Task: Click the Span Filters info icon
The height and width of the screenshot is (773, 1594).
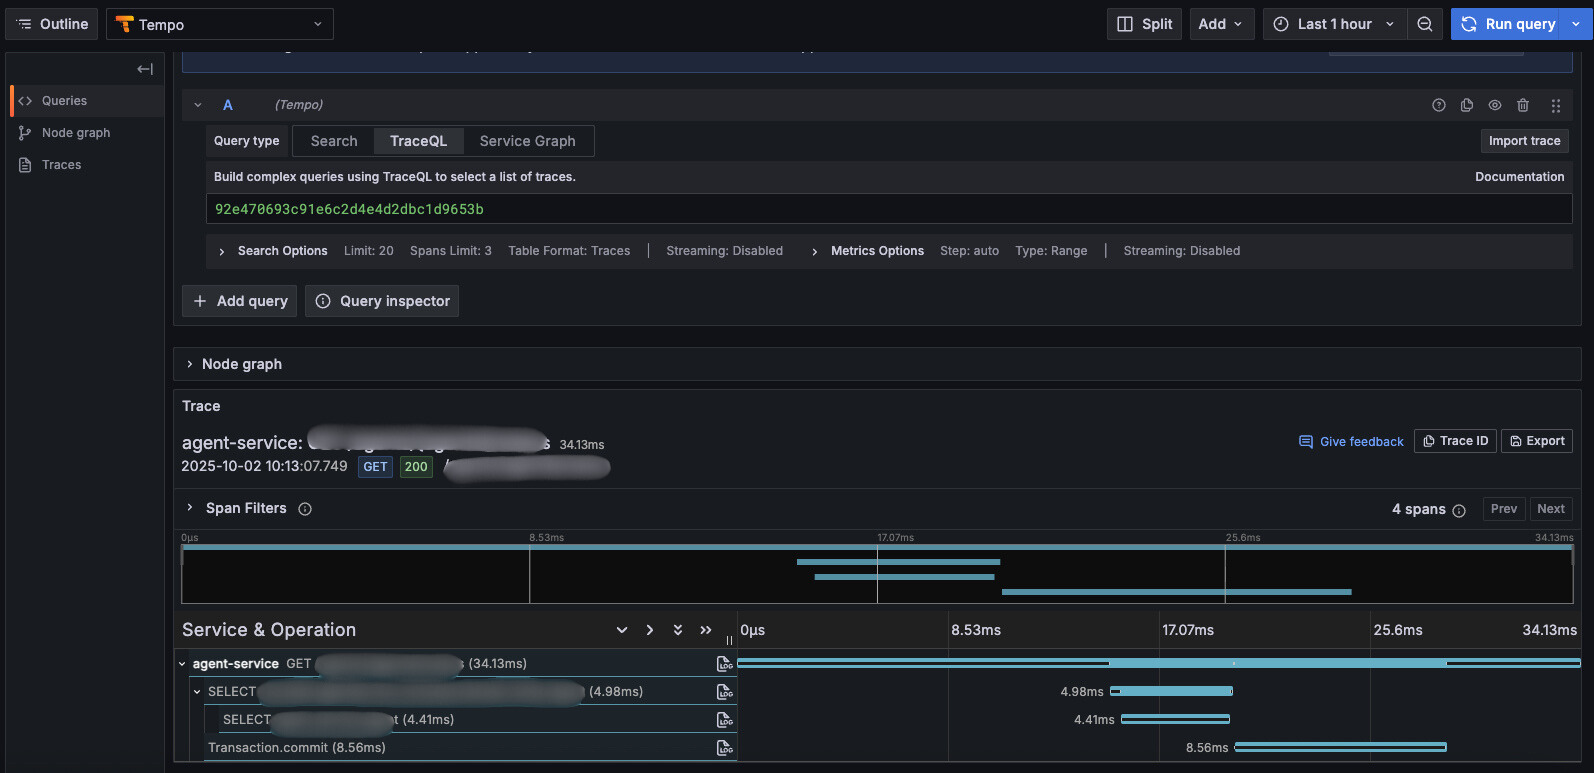Action: [305, 509]
